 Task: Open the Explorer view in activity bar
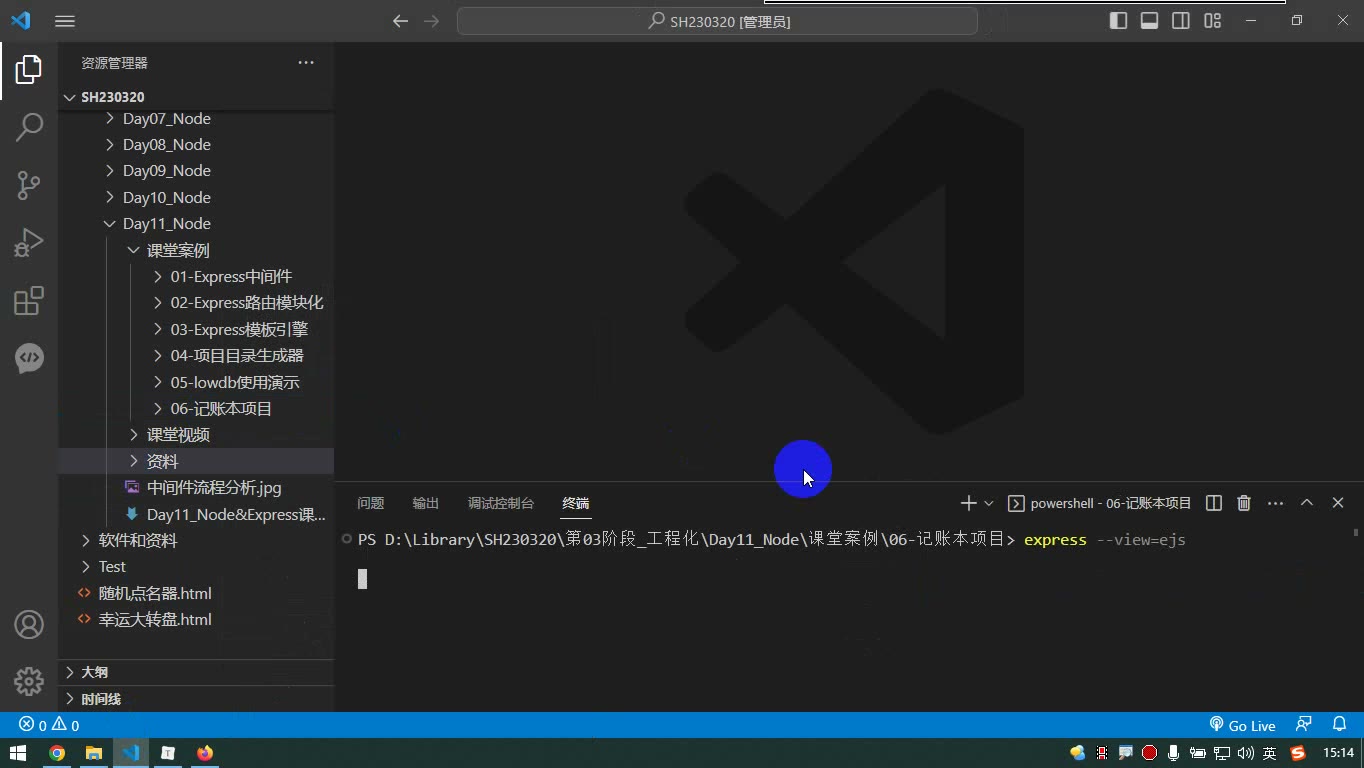point(29,69)
